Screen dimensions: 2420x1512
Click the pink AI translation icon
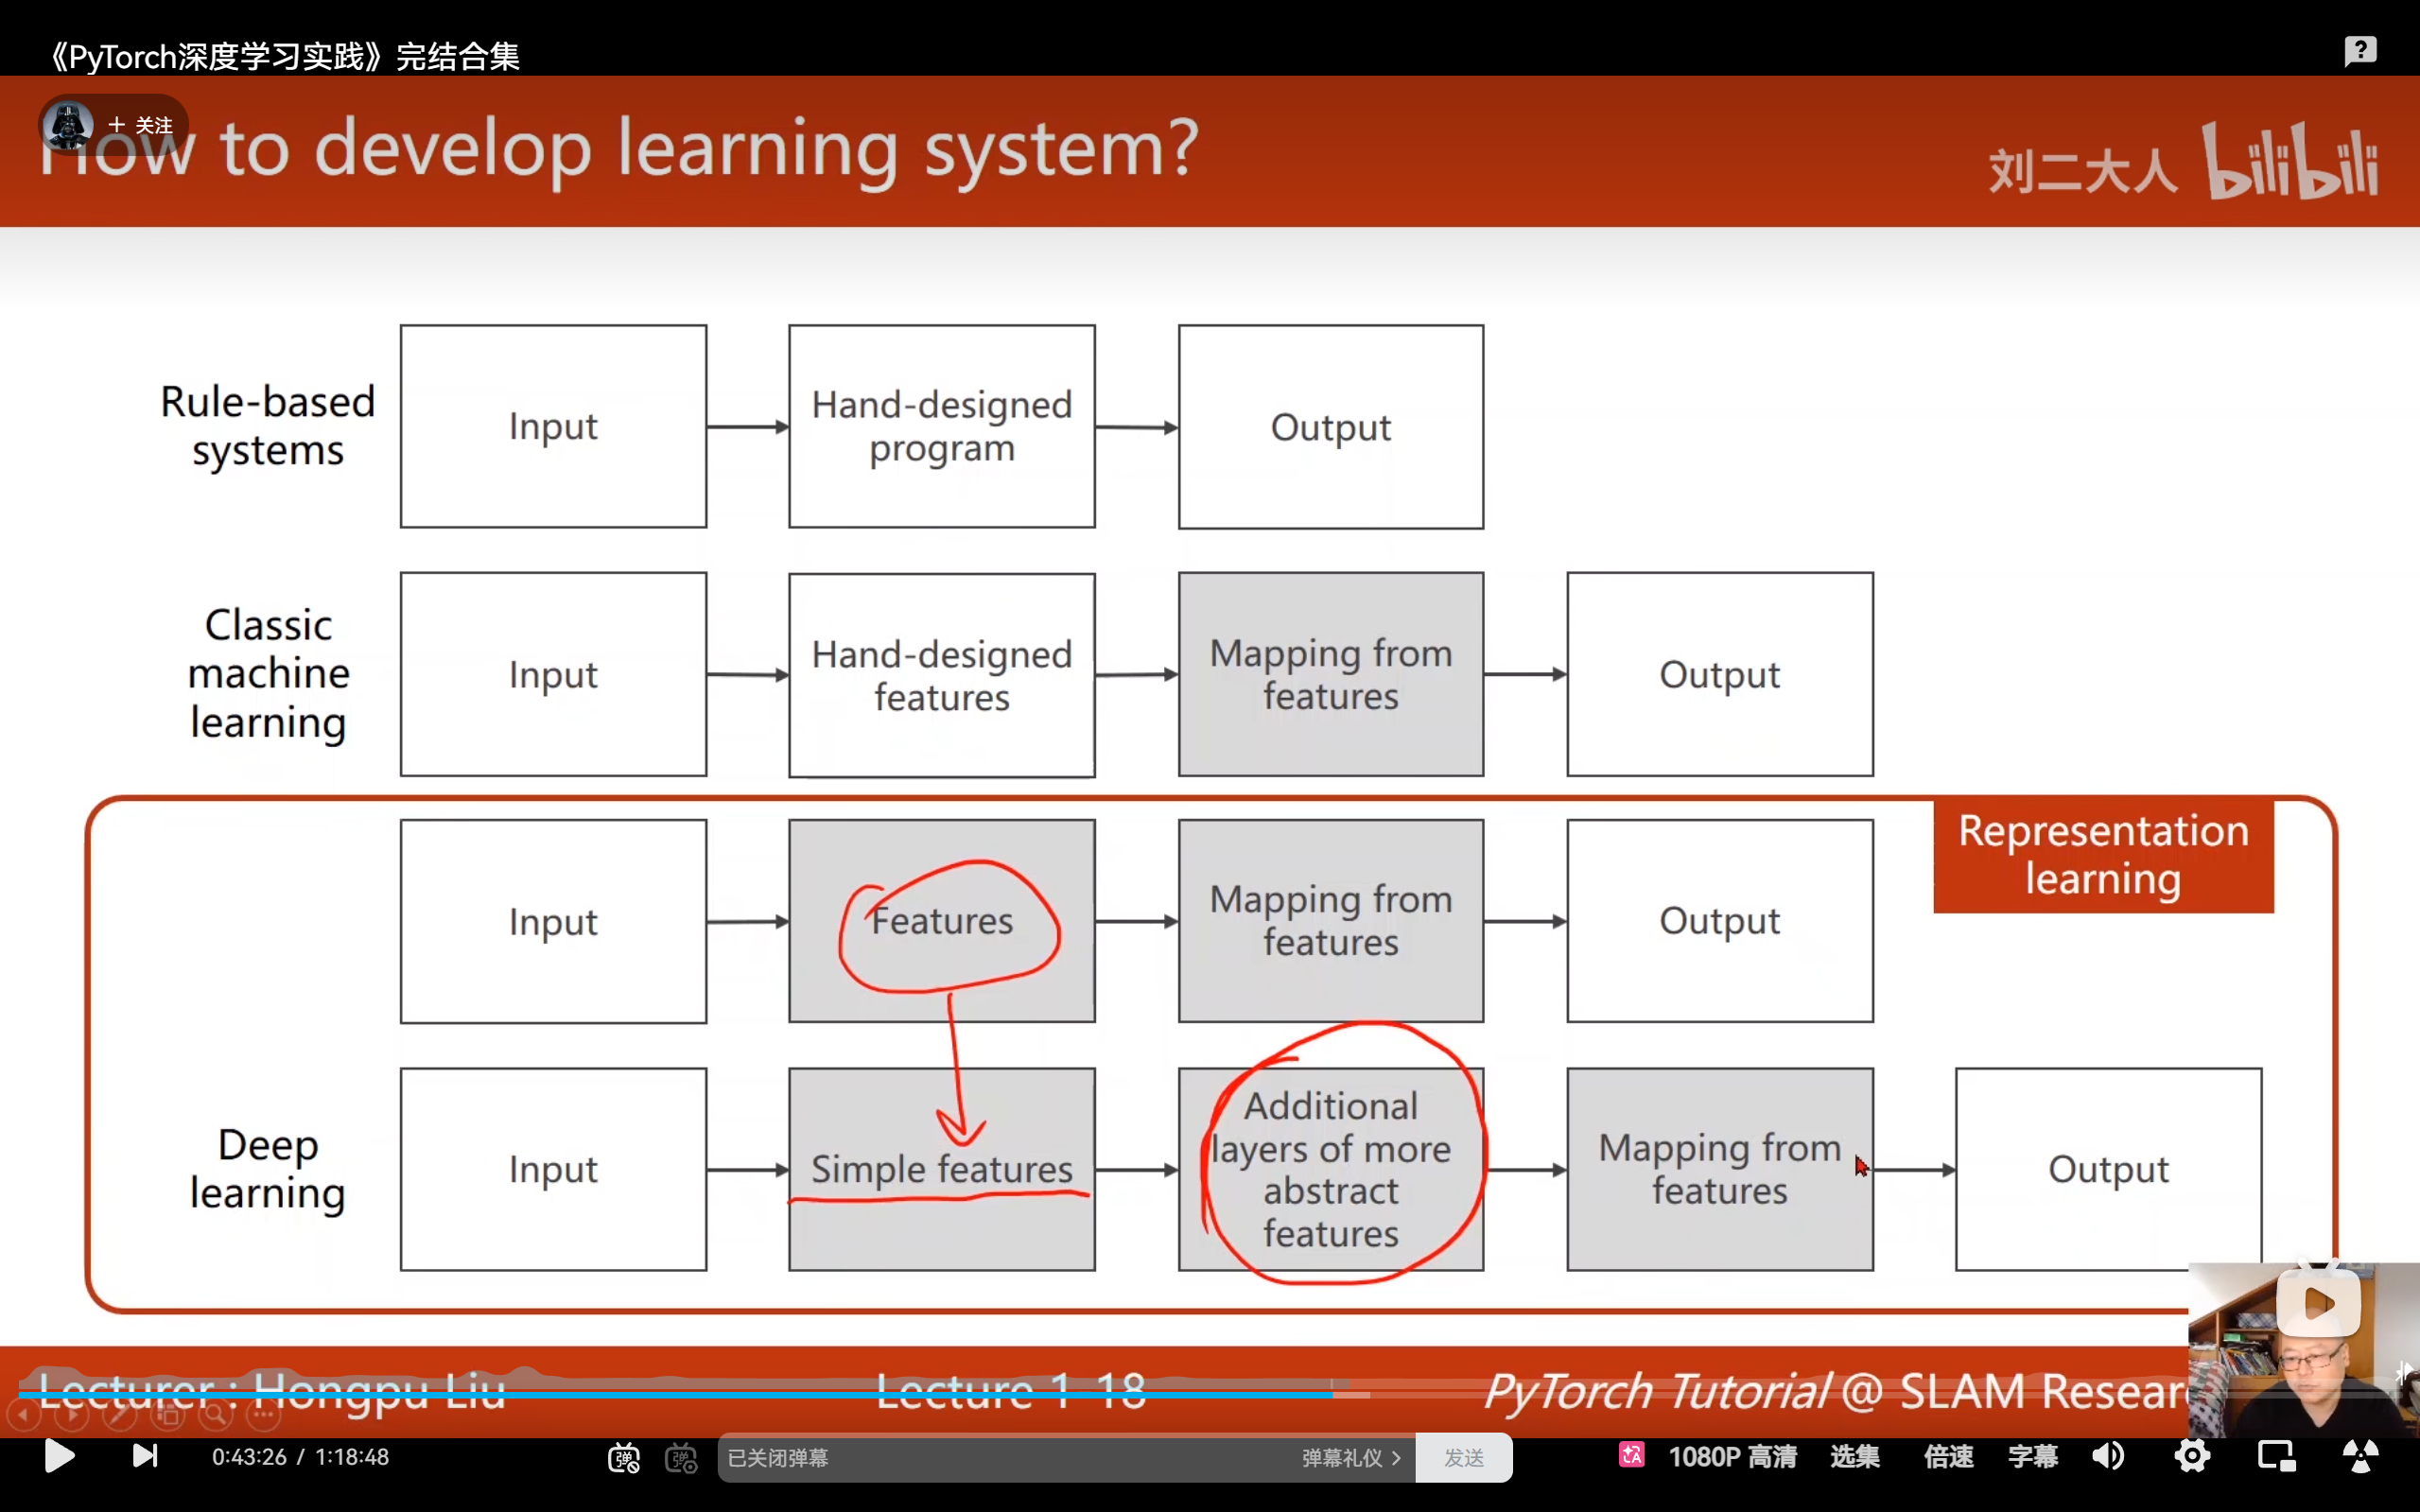pos(1631,1455)
